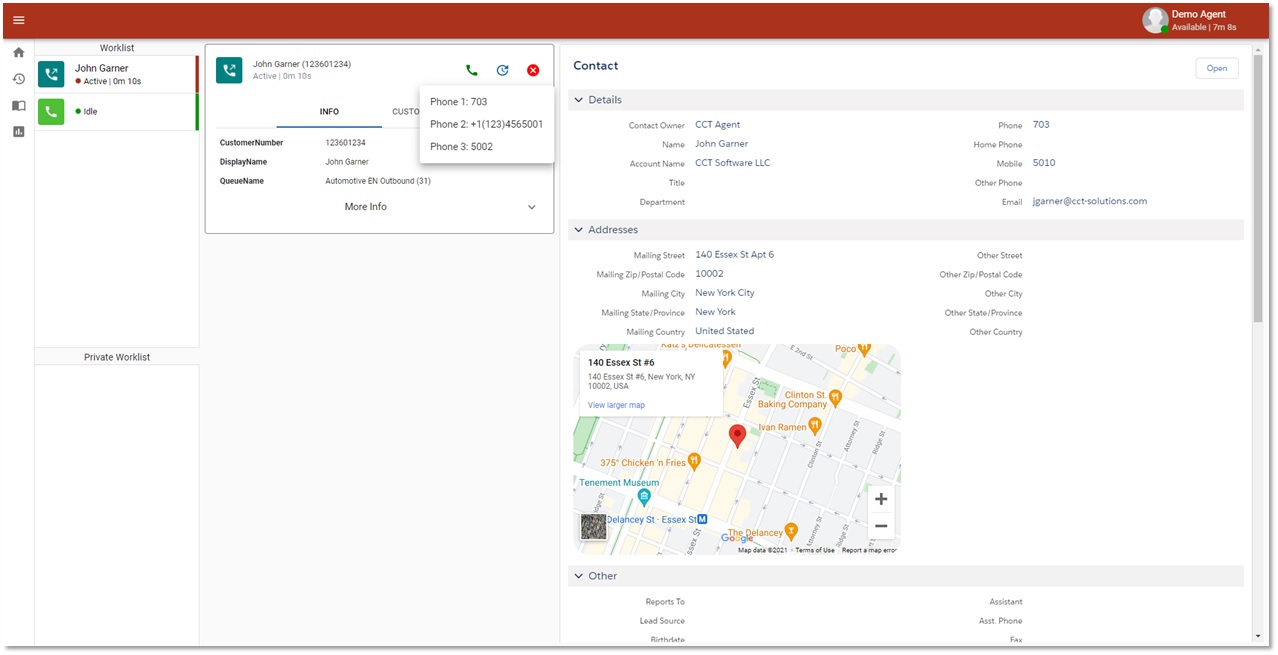Collapse the Addresses section
The width and height of the screenshot is (1278, 655).
point(579,230)
